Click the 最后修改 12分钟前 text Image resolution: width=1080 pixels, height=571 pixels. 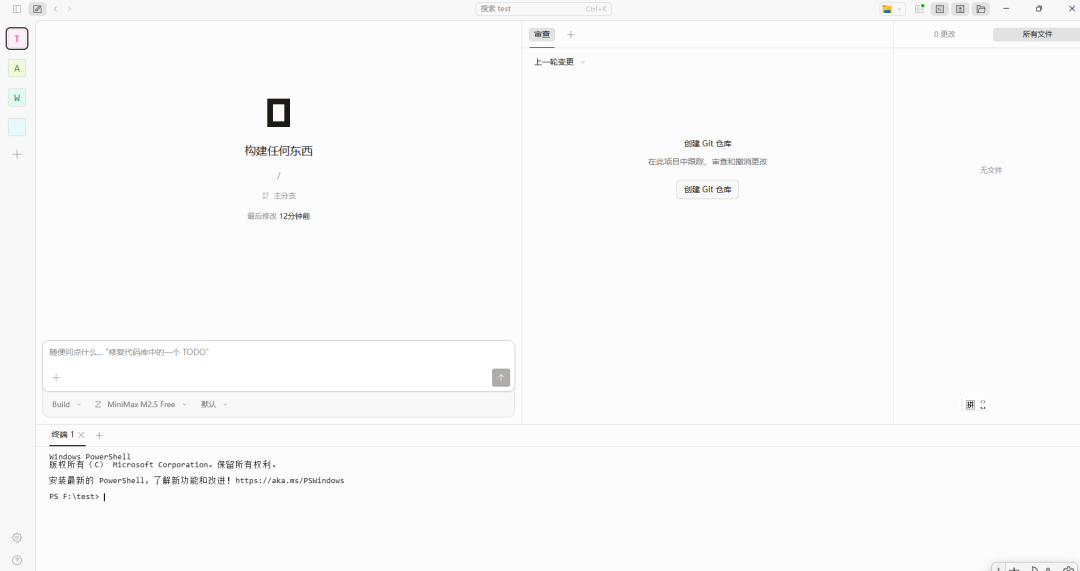(x=278, y=216)
